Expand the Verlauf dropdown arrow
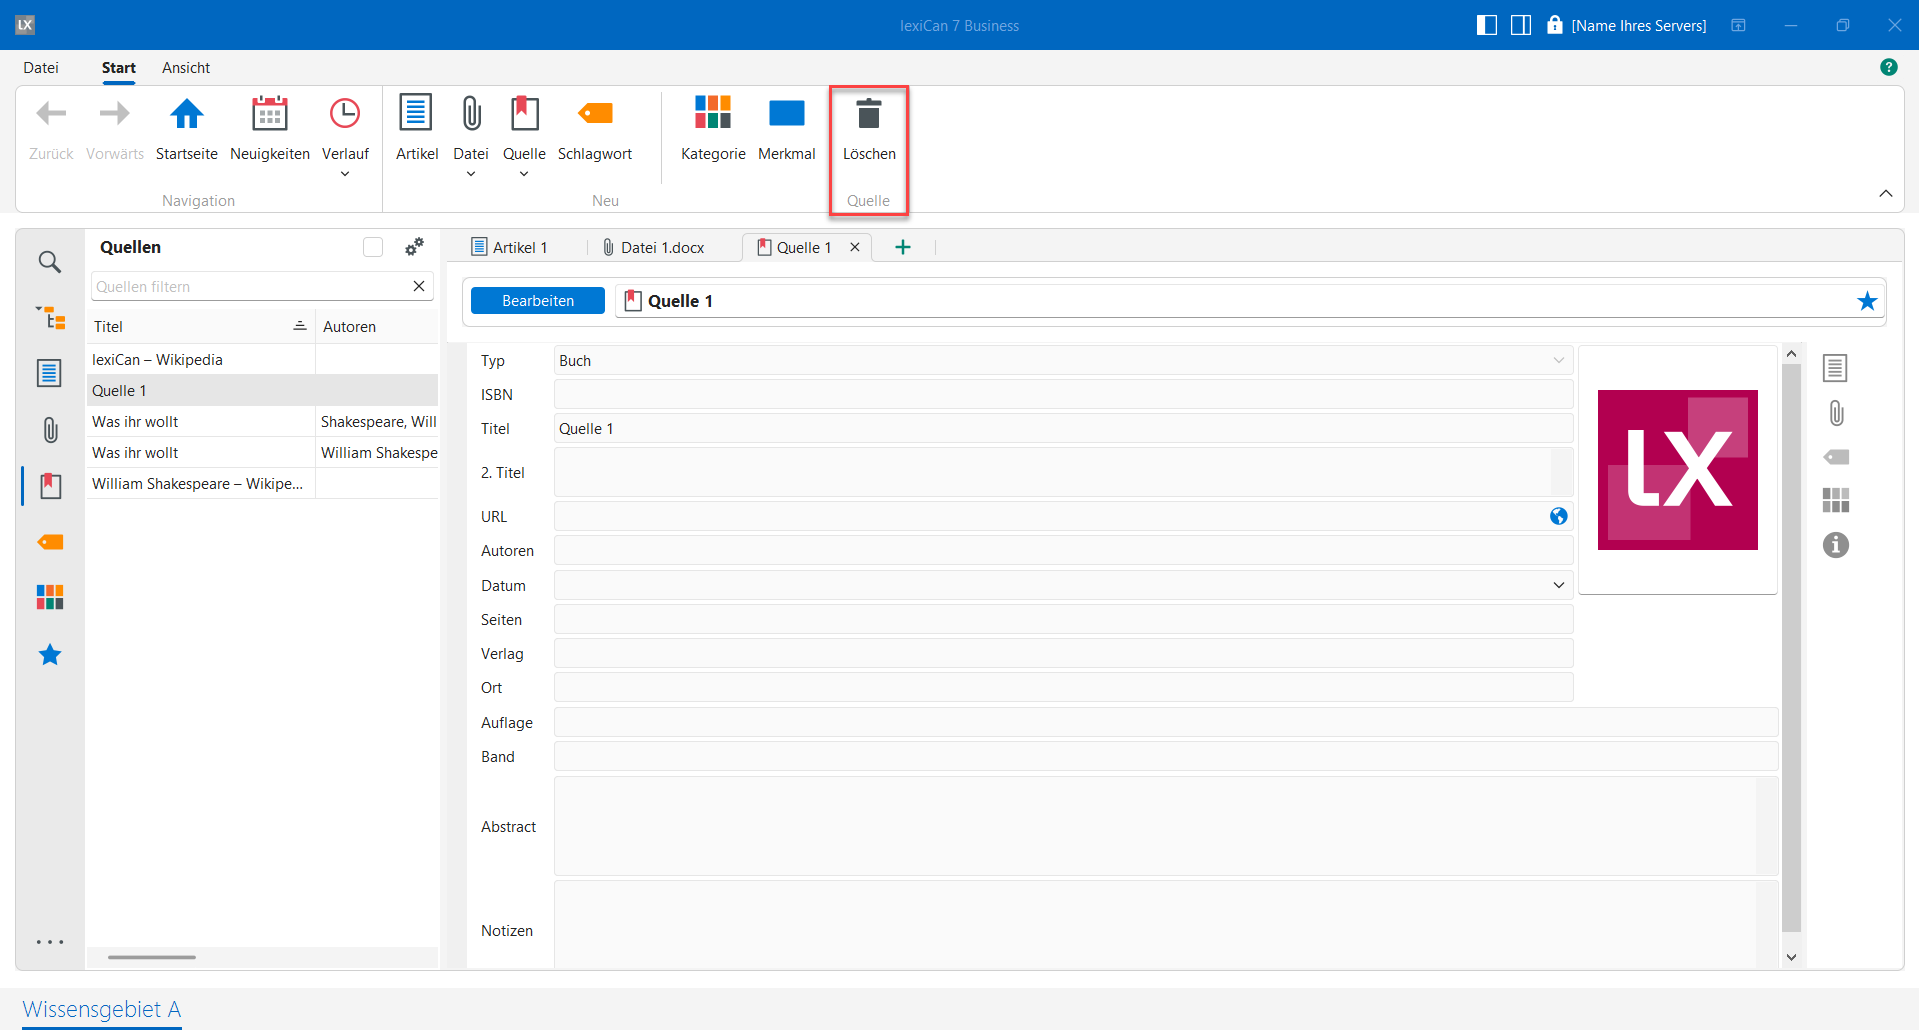Viewport: 1919px width, 1030px height. (x=345, y=174)
